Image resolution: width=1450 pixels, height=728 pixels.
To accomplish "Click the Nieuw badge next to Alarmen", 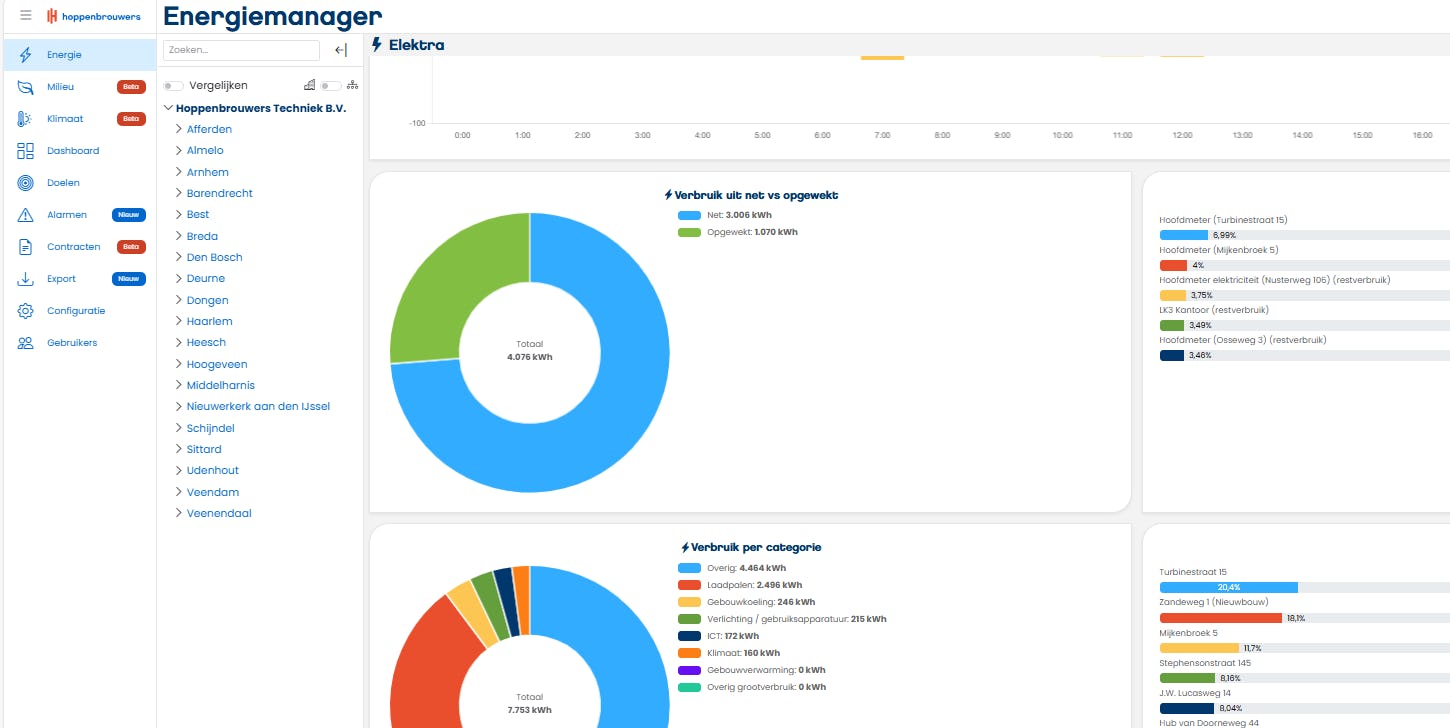I will click(x=129, y=215).
